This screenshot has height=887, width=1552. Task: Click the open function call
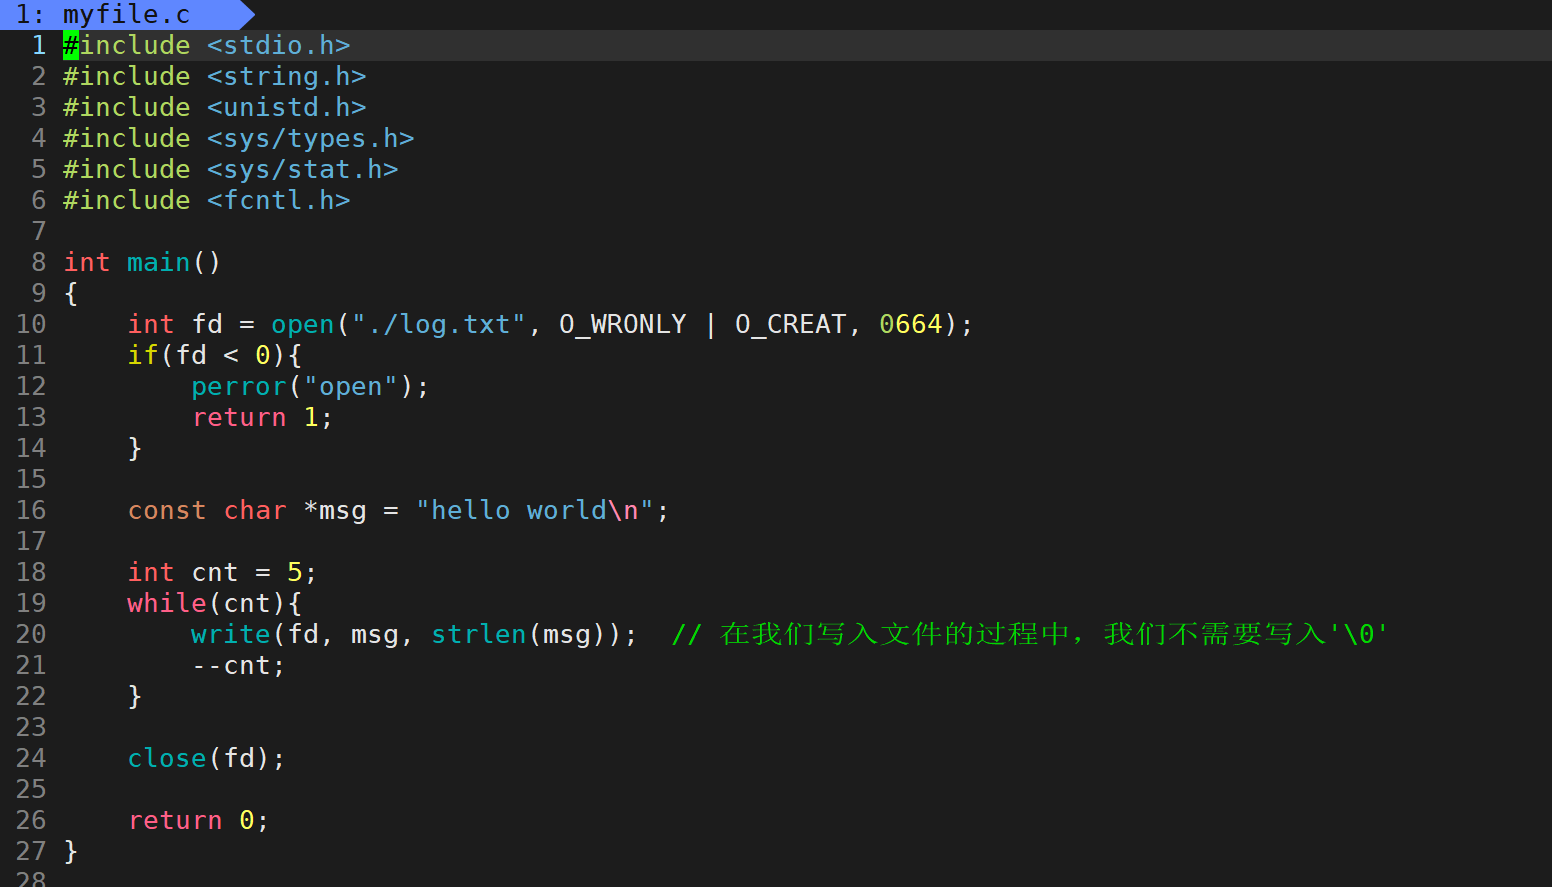pos(303,324)
